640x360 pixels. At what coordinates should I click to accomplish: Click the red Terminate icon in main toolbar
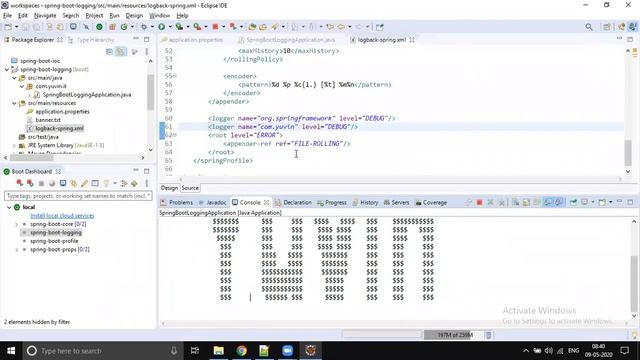coord(215,27)
